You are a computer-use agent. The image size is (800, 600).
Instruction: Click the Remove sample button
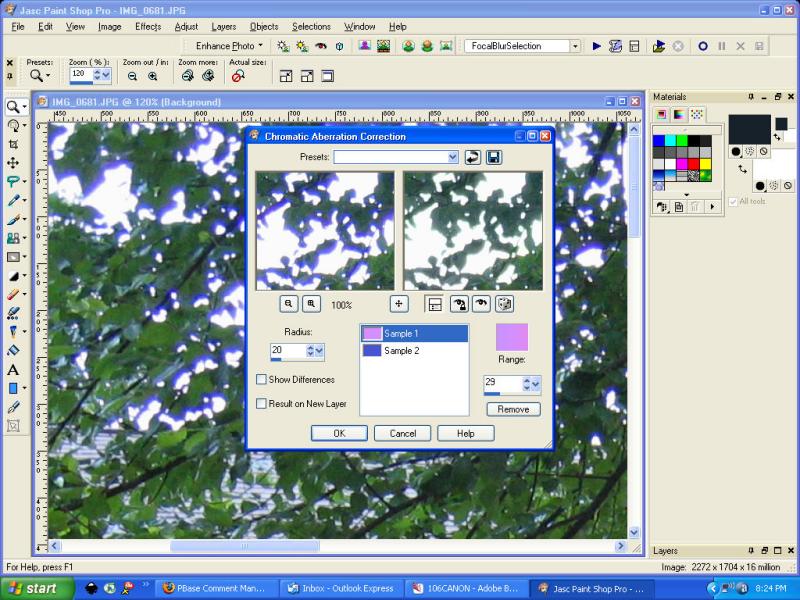[513, 409]
